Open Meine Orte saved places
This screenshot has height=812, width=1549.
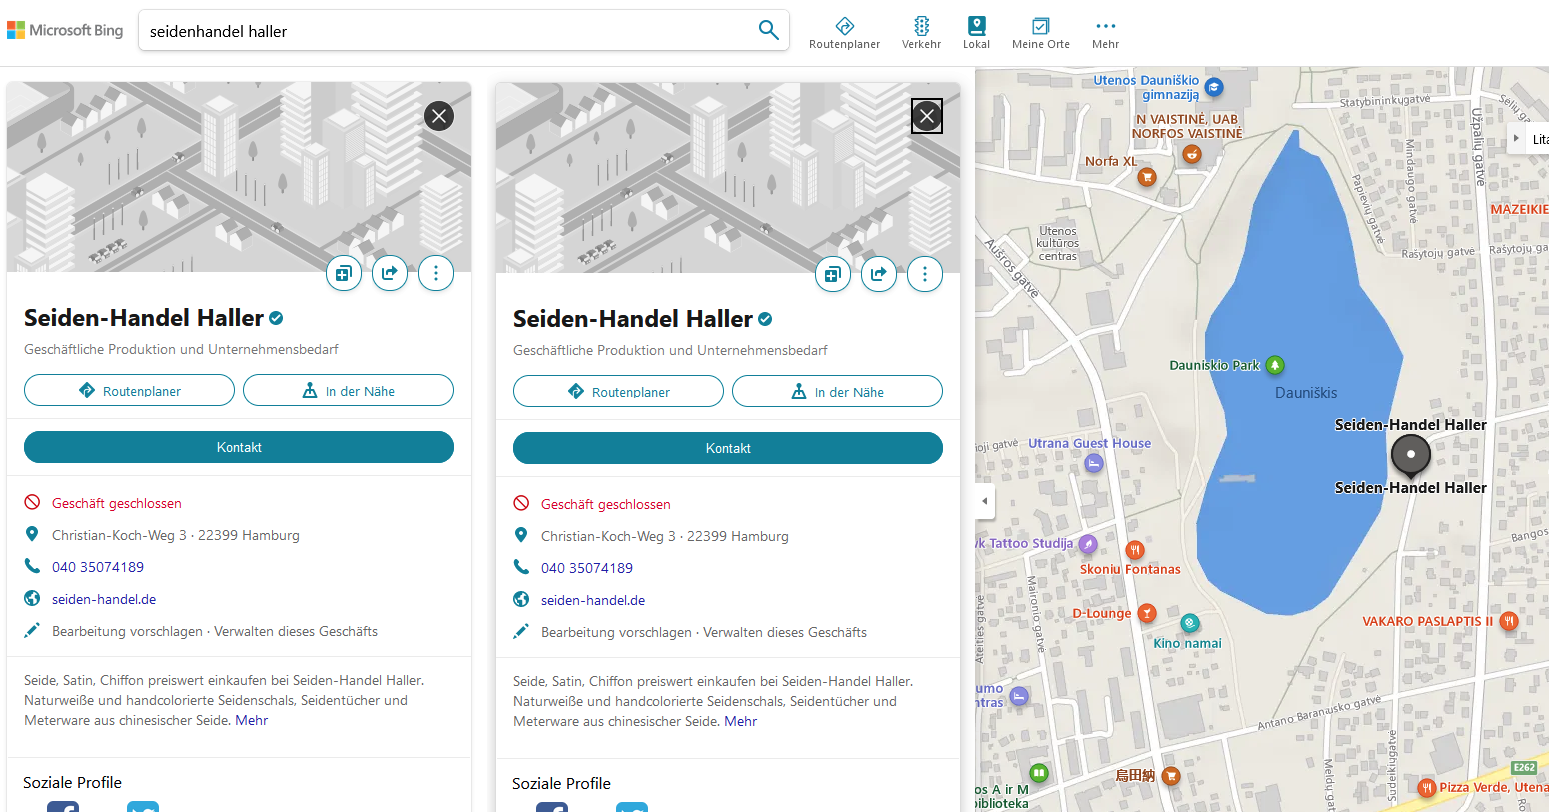click(x=1040, y=32)
